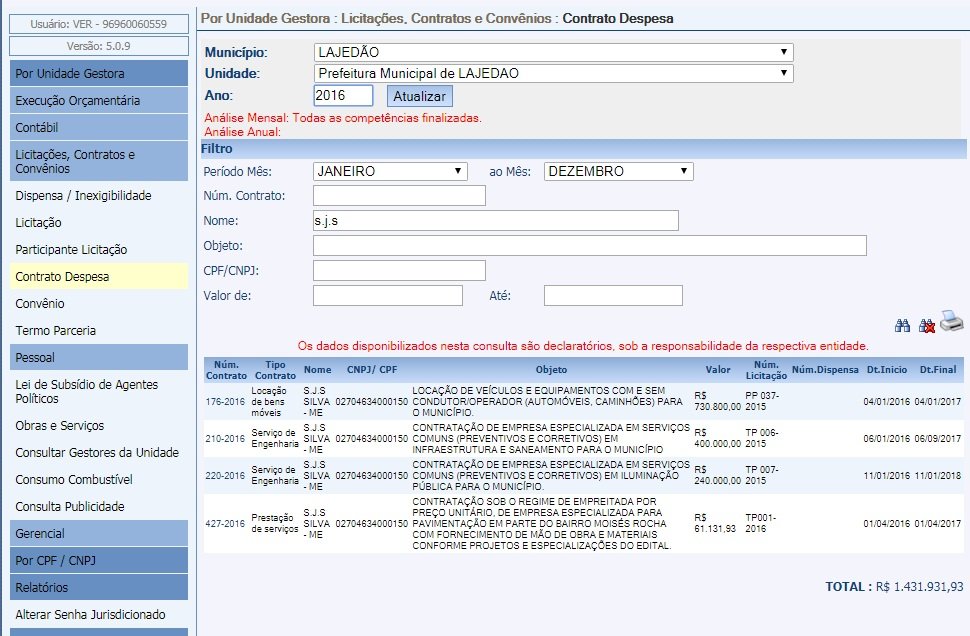The height and width of the screenshot is (636, 970).
Task: Clear the search with the red-X binoculars icon
Action: [x=926, y=325]
